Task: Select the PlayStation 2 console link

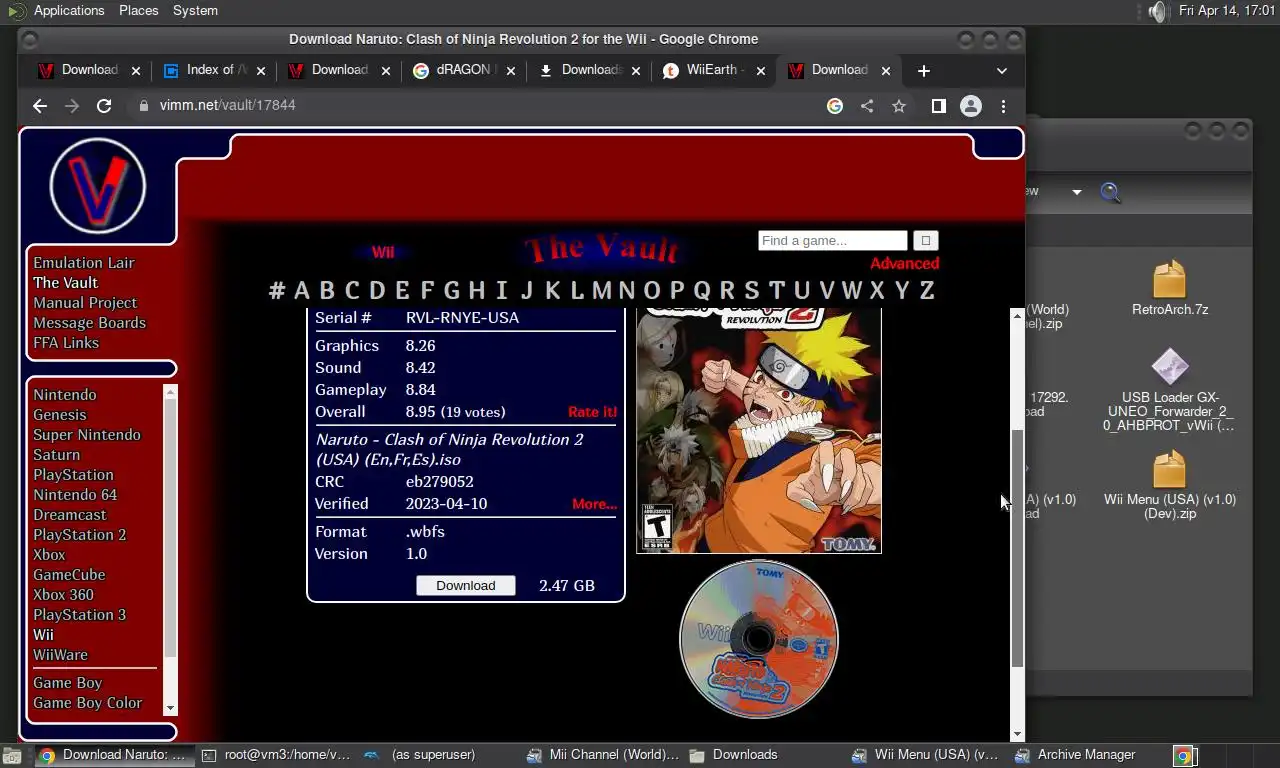Action: pyautogui.click(x=80, y=534)
